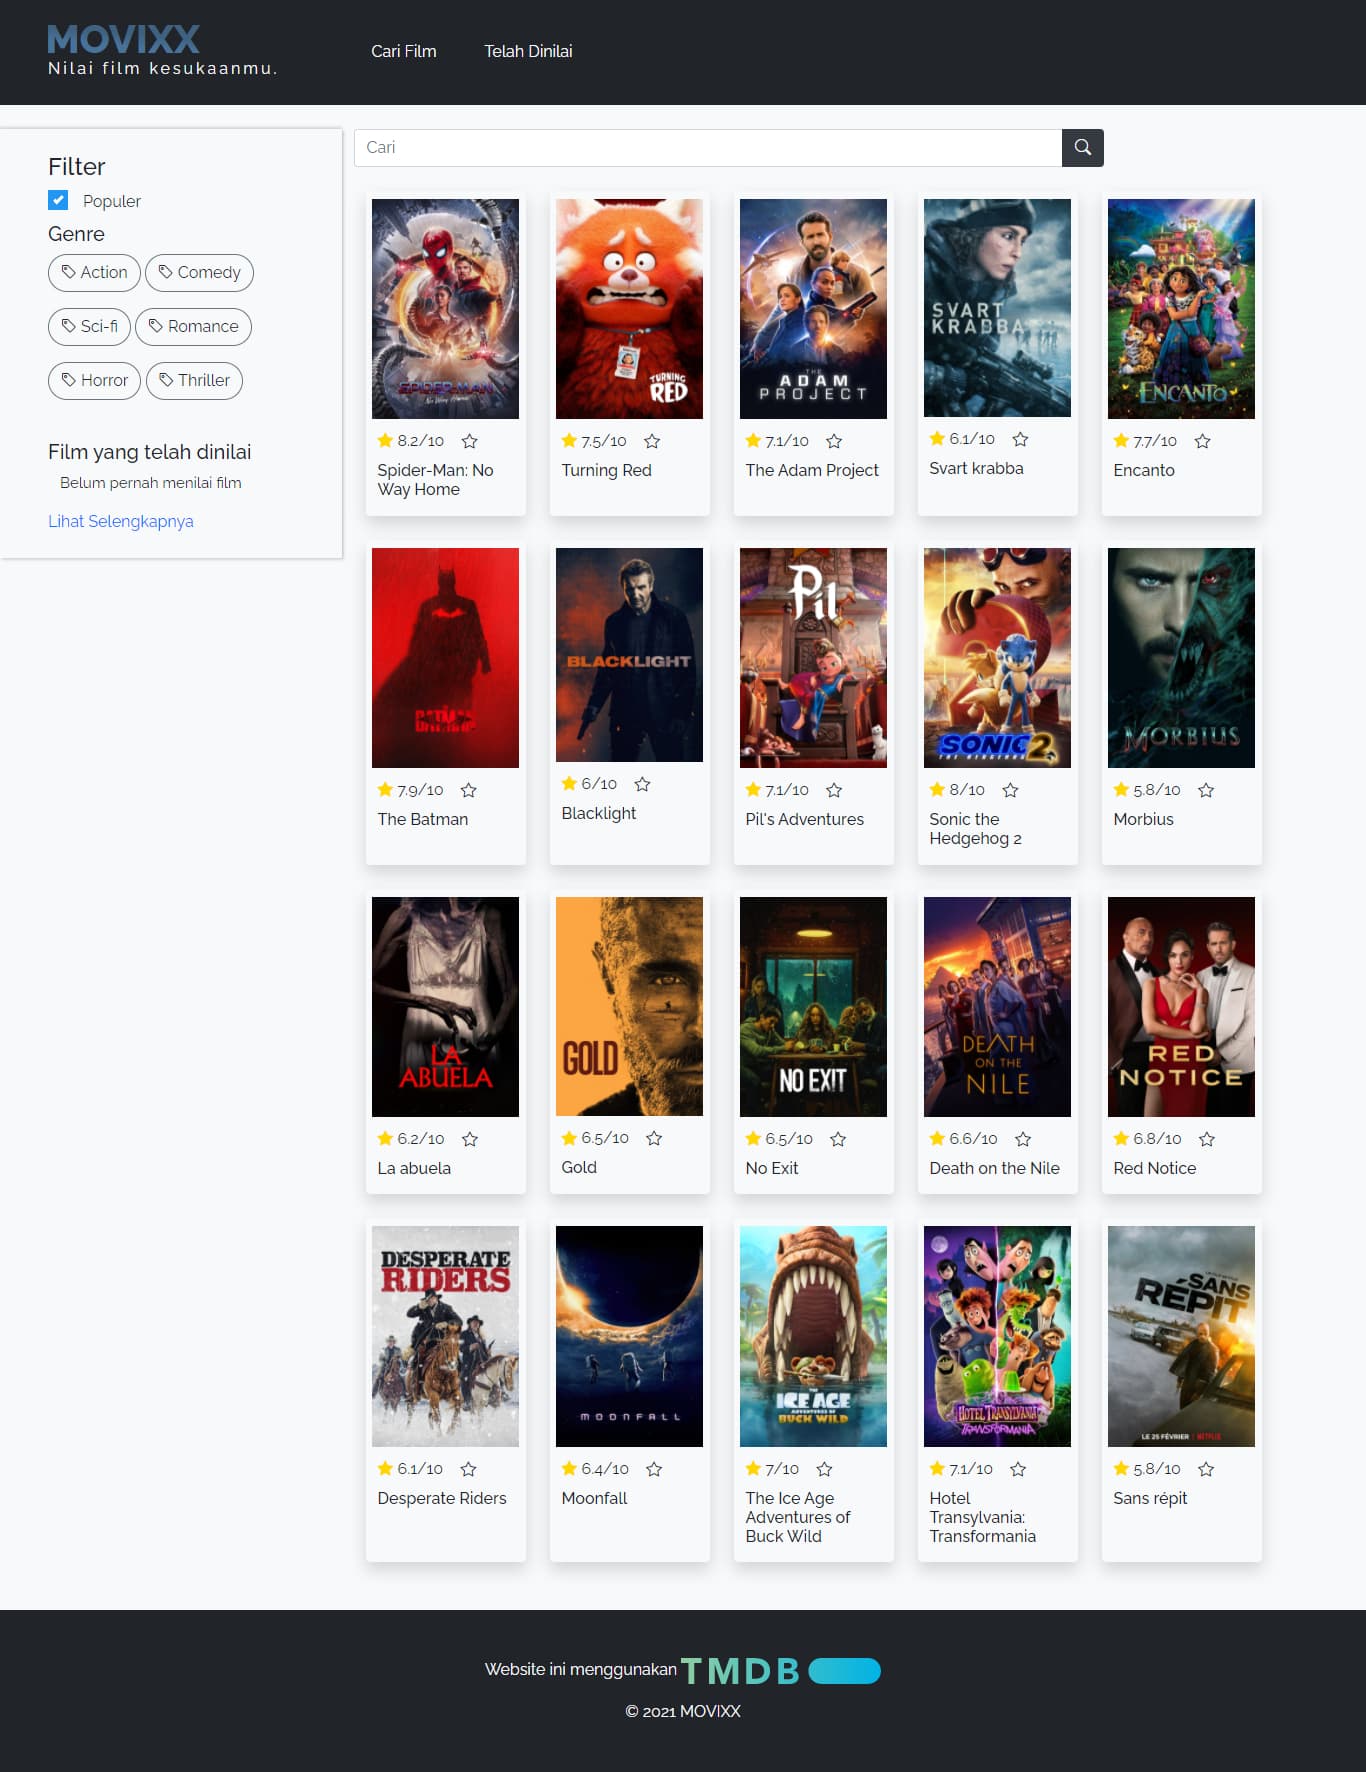
Task: Open the Encanto title link
Action: (x=1143, y=470)
